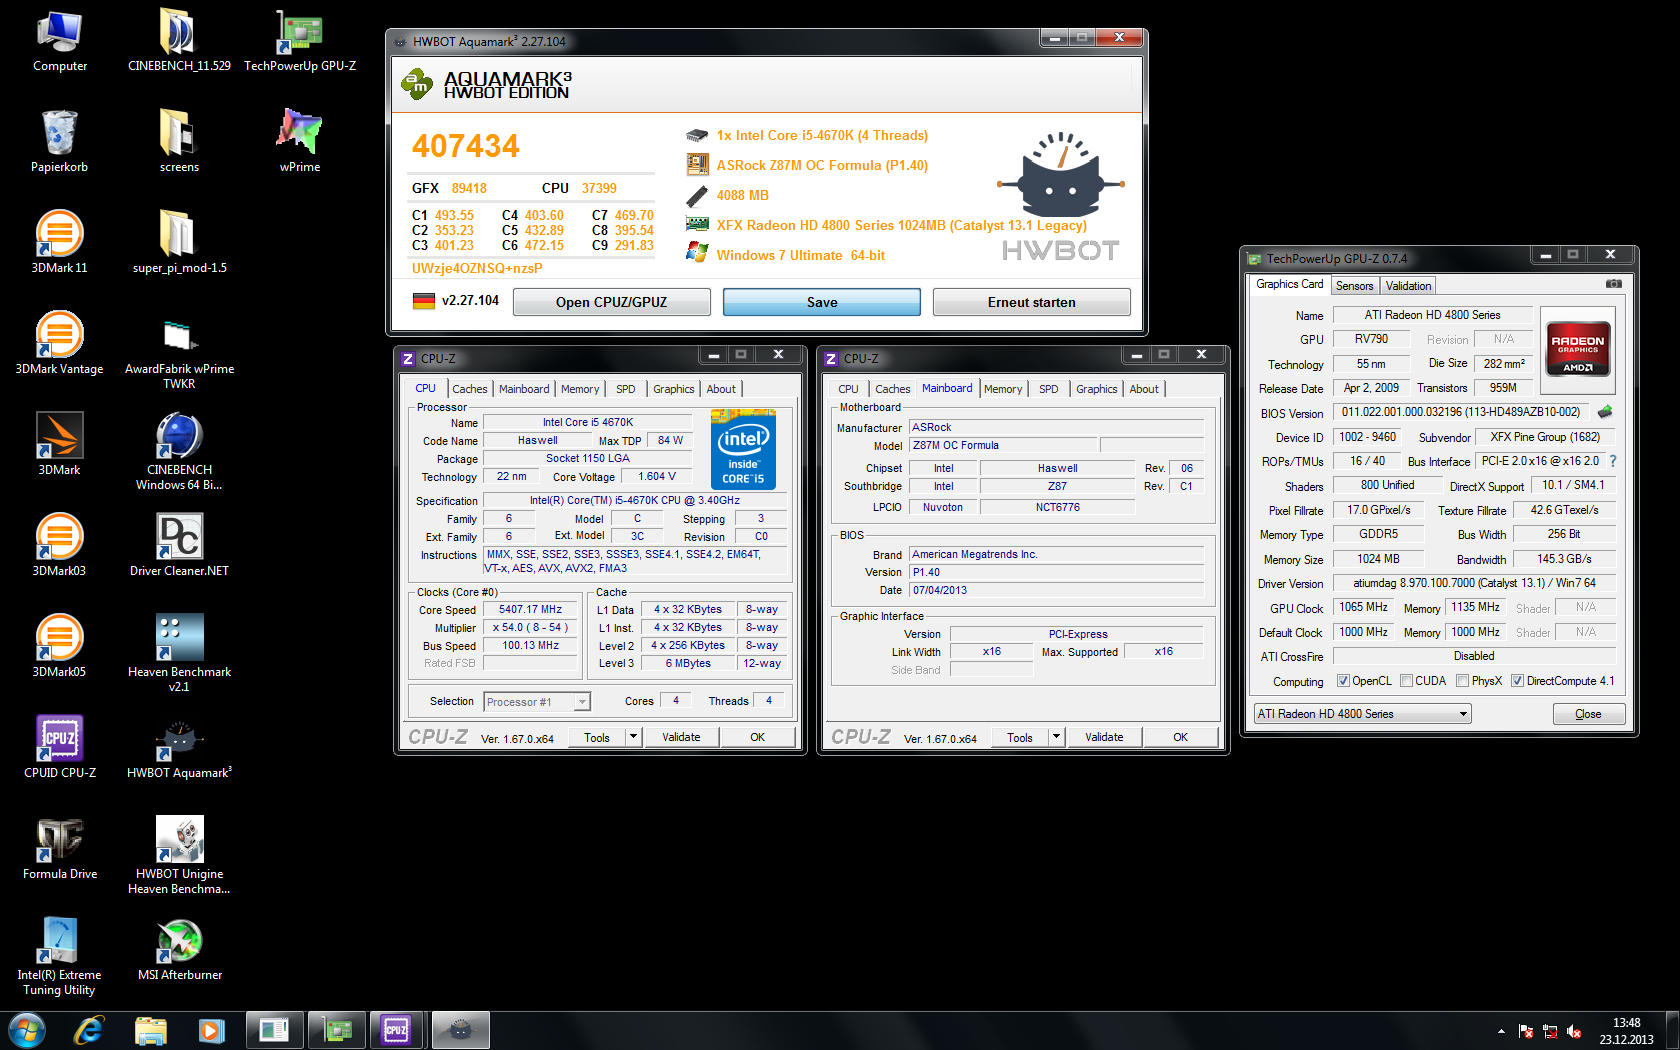Click Open CPUZ/GPUZ button in Aquamark
Screen dimensions: 1680x1050
(611, 302)
